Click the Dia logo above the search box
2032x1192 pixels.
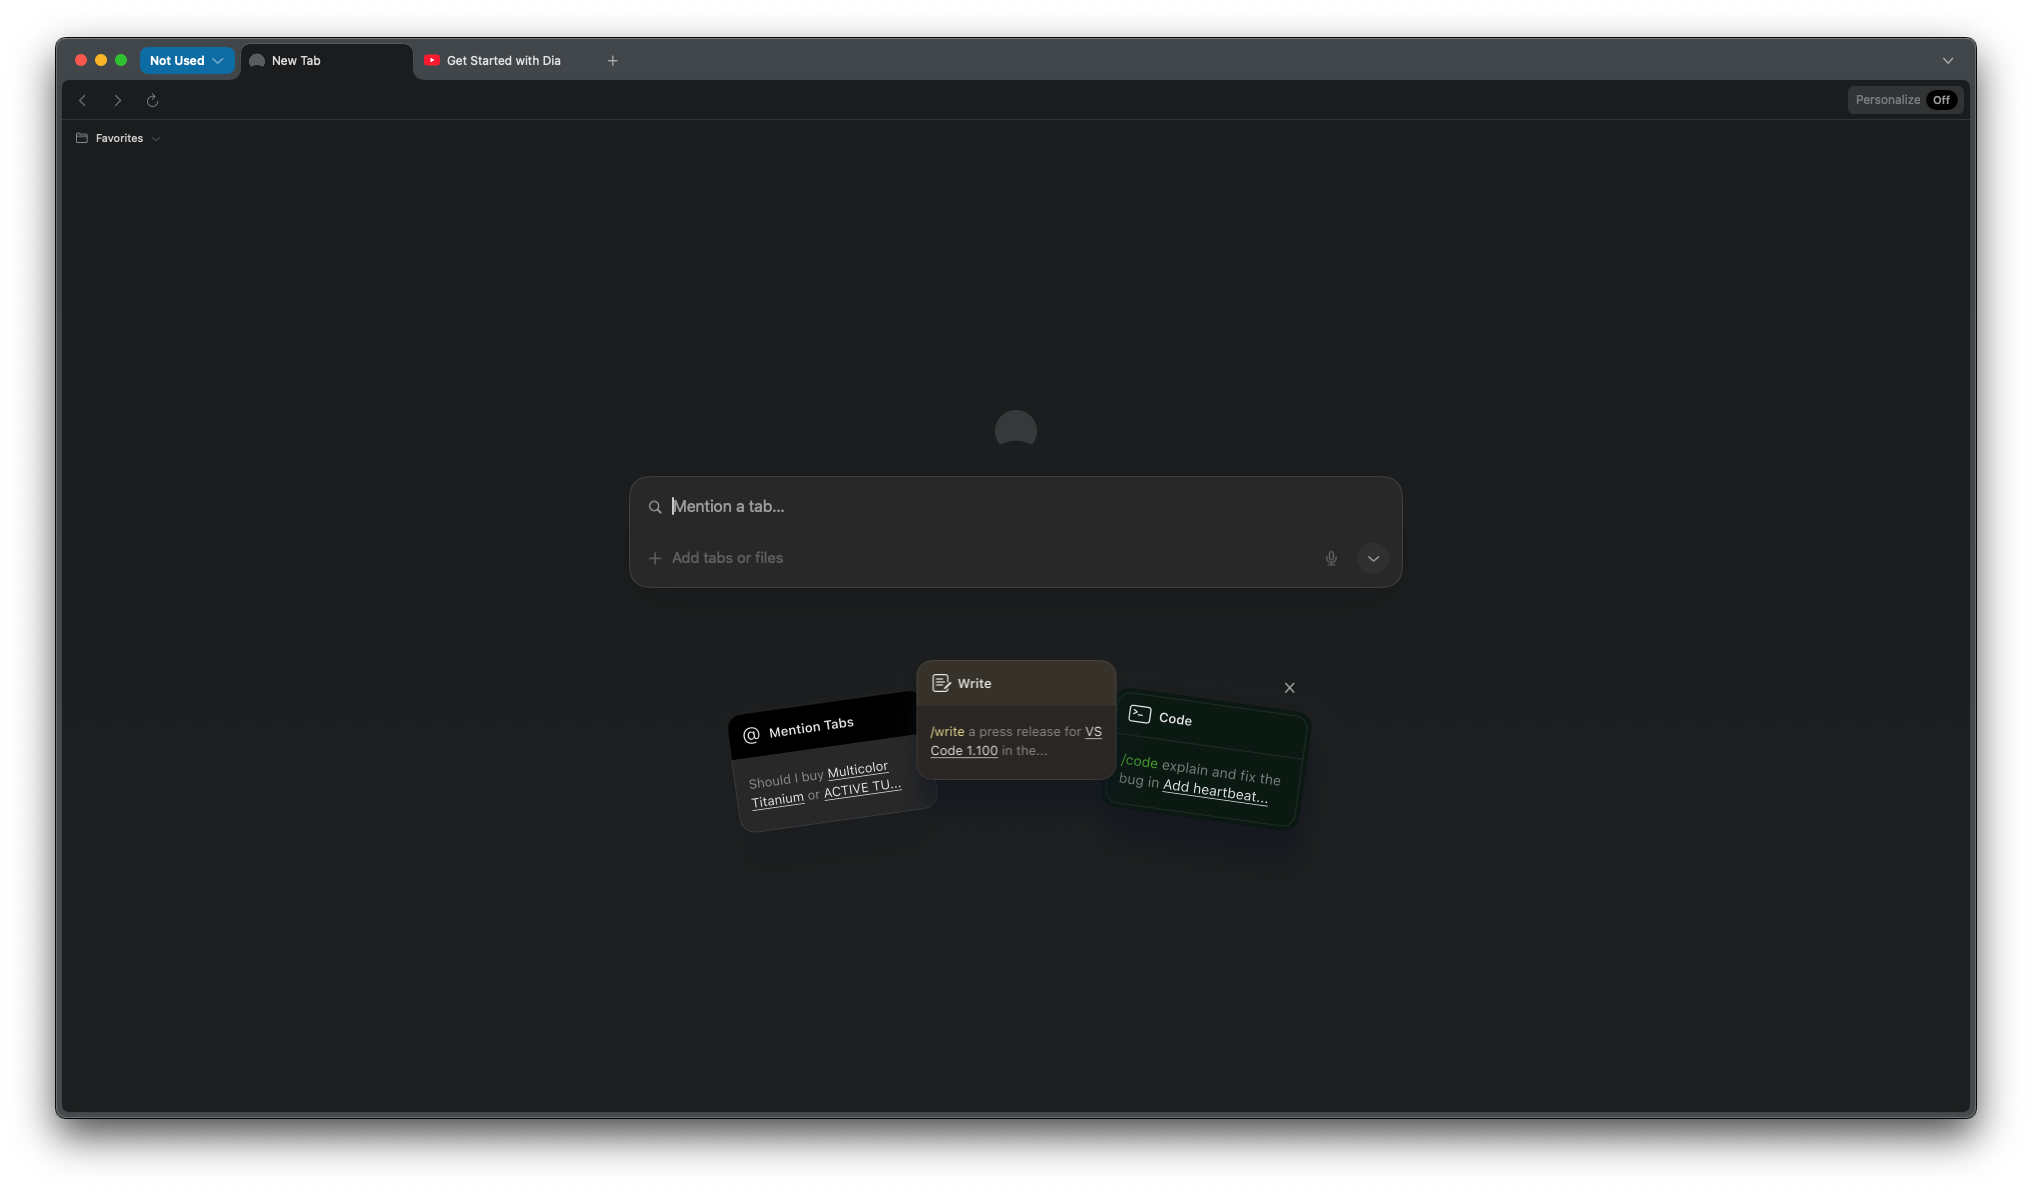click(1015, 430)
